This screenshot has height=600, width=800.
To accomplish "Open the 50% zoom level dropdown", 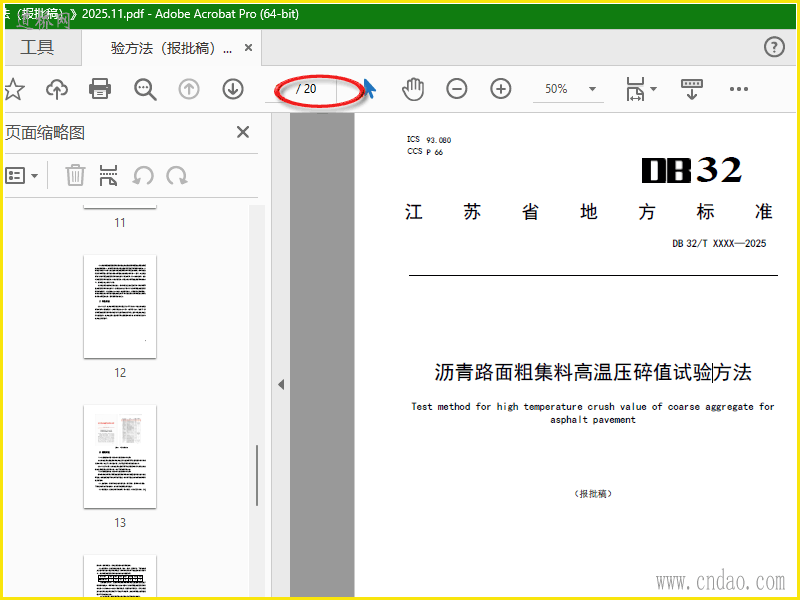I will click(568, 89).
